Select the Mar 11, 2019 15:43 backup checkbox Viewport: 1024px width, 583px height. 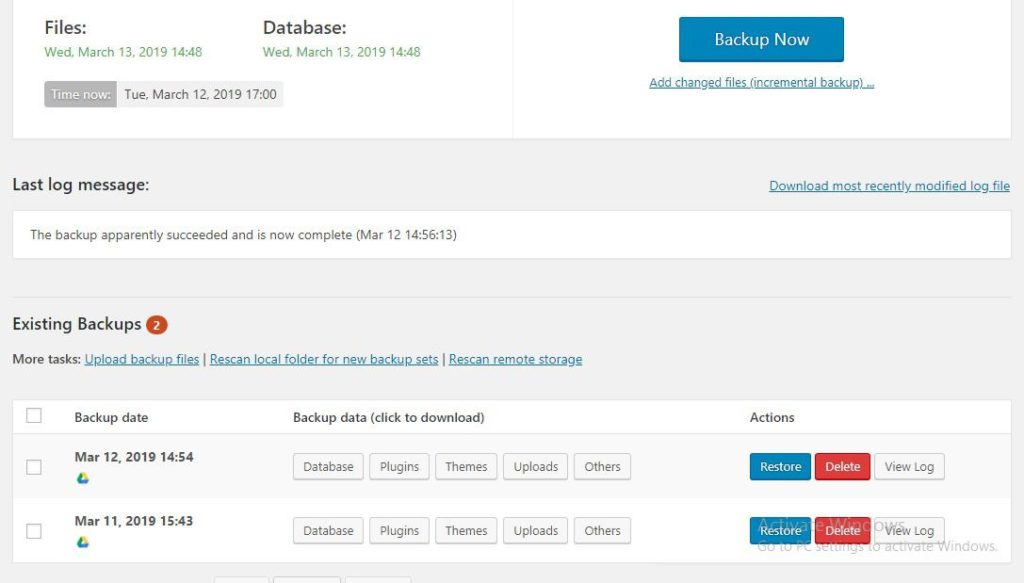(34, 531)
